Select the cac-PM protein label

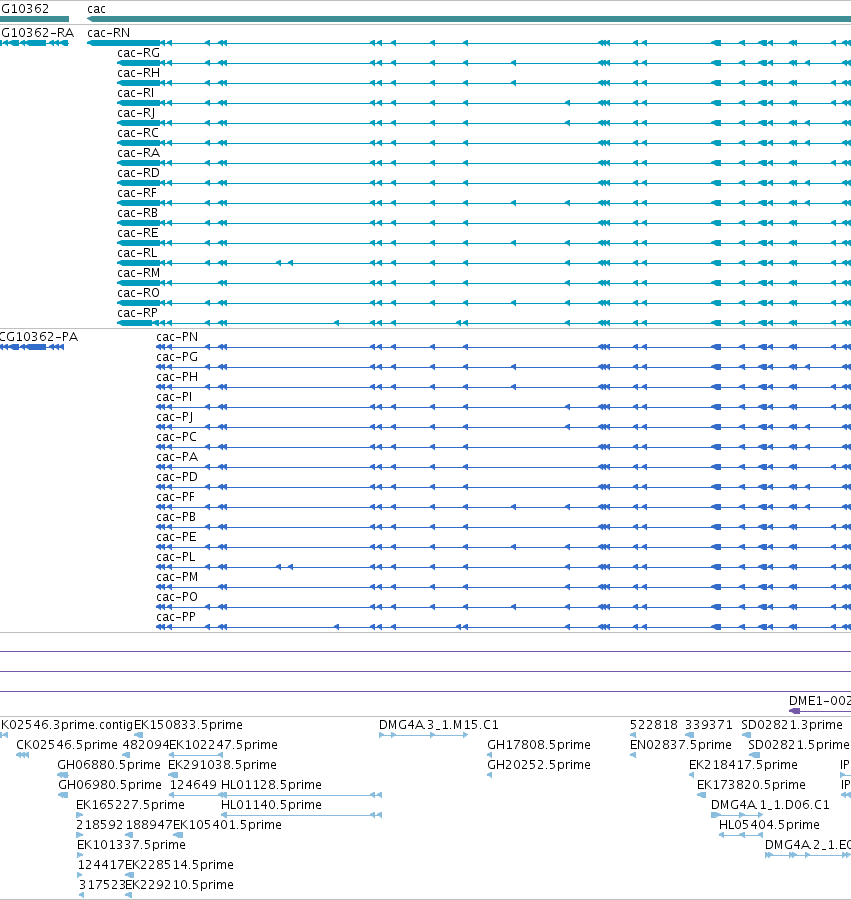tap(177, 577)
